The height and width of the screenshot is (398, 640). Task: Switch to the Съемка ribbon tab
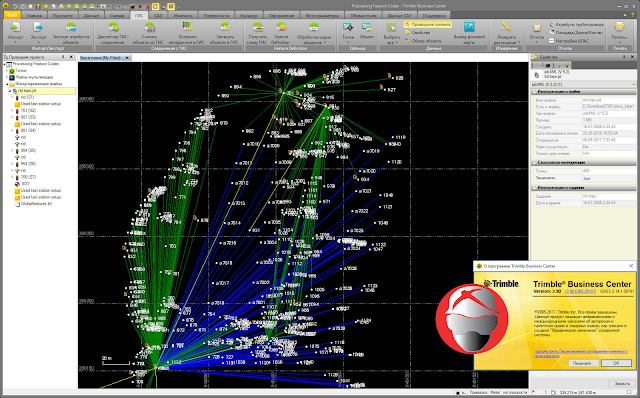[117, 16]
